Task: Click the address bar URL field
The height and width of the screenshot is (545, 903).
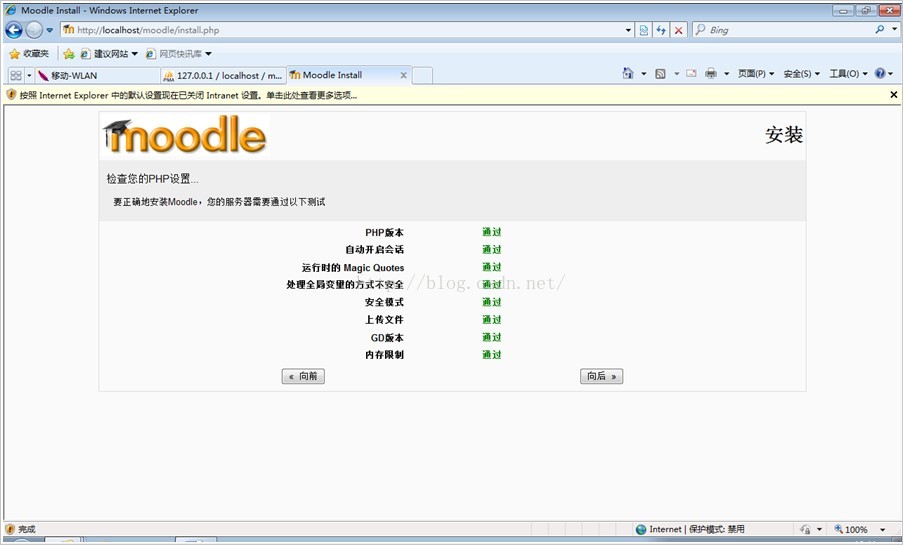Action: pyautogui.click(x=341, y=30)
